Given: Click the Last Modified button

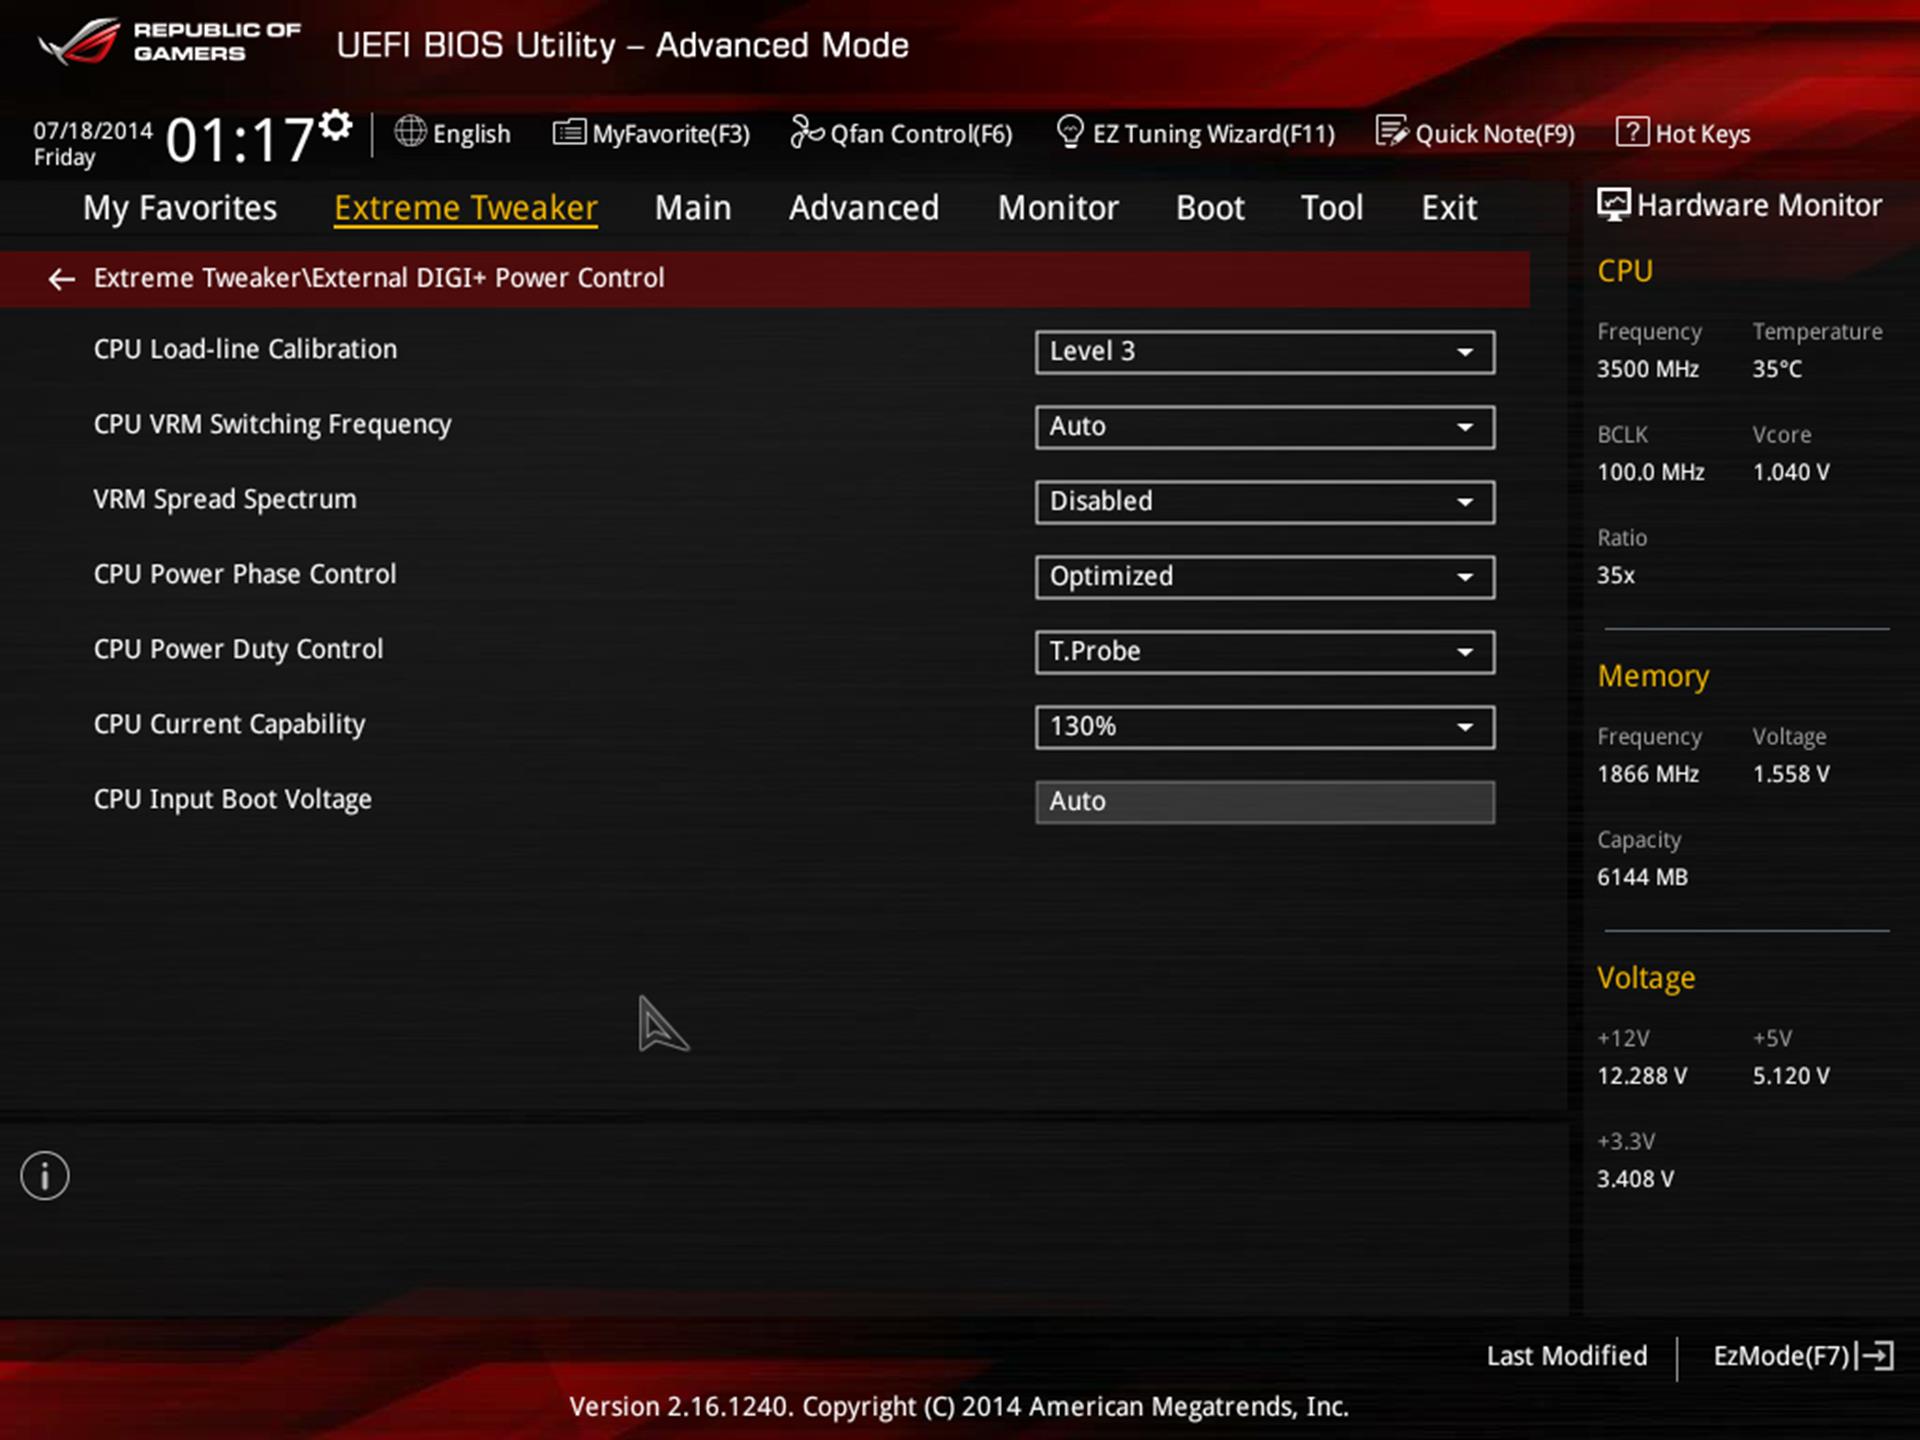Looking at the screenshot, I should pyautogui.click(x=1566, y=1356).
